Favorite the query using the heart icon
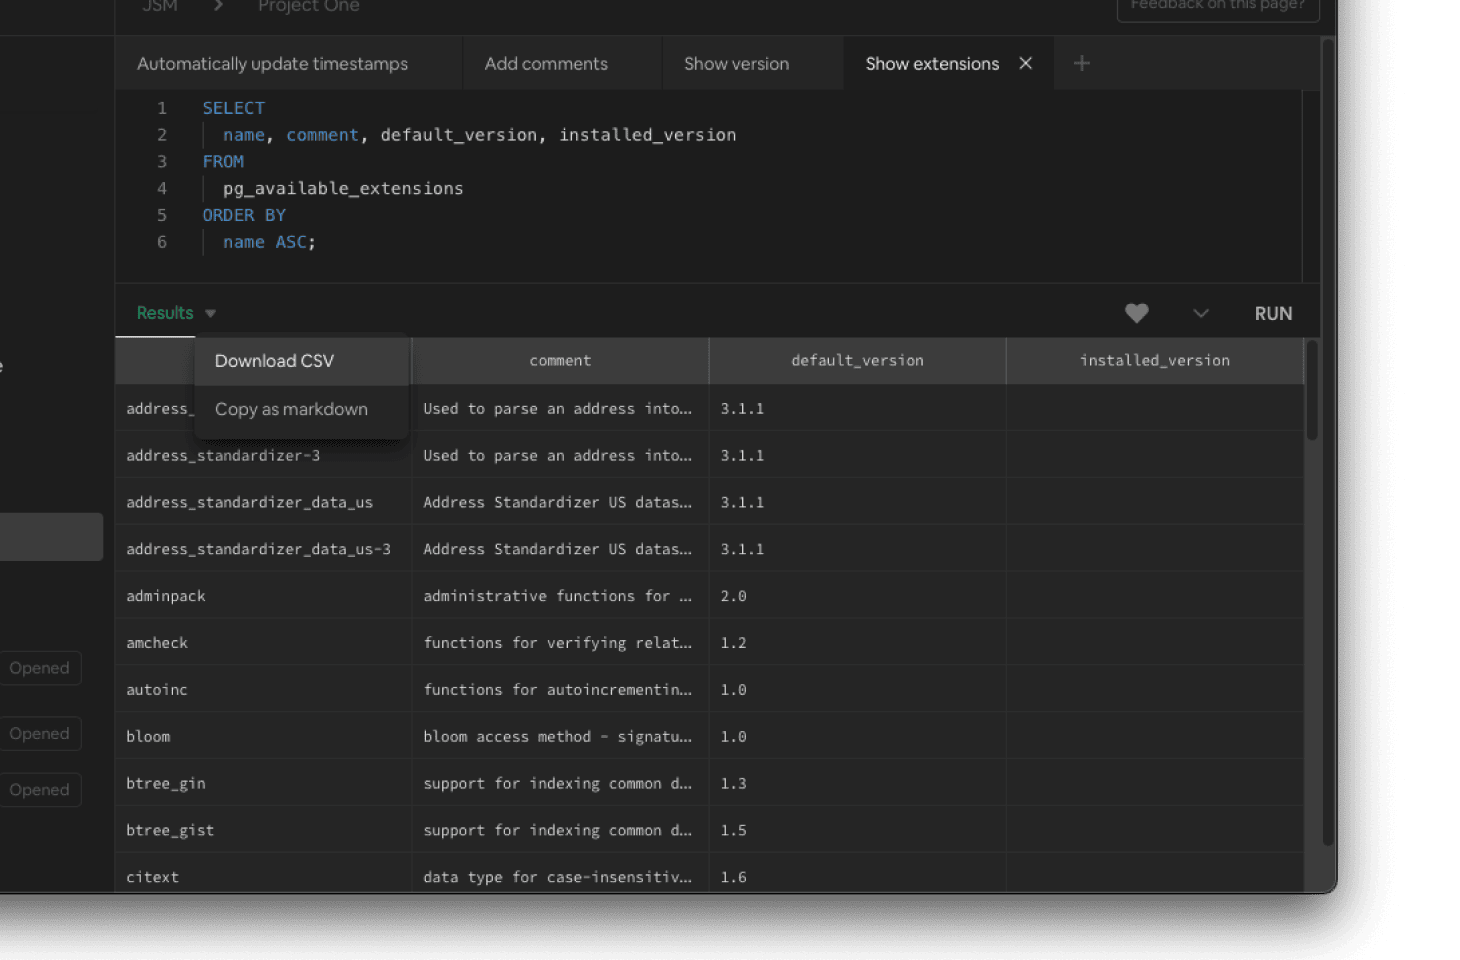This screenshot has height=960, width=1460. 1136,313
